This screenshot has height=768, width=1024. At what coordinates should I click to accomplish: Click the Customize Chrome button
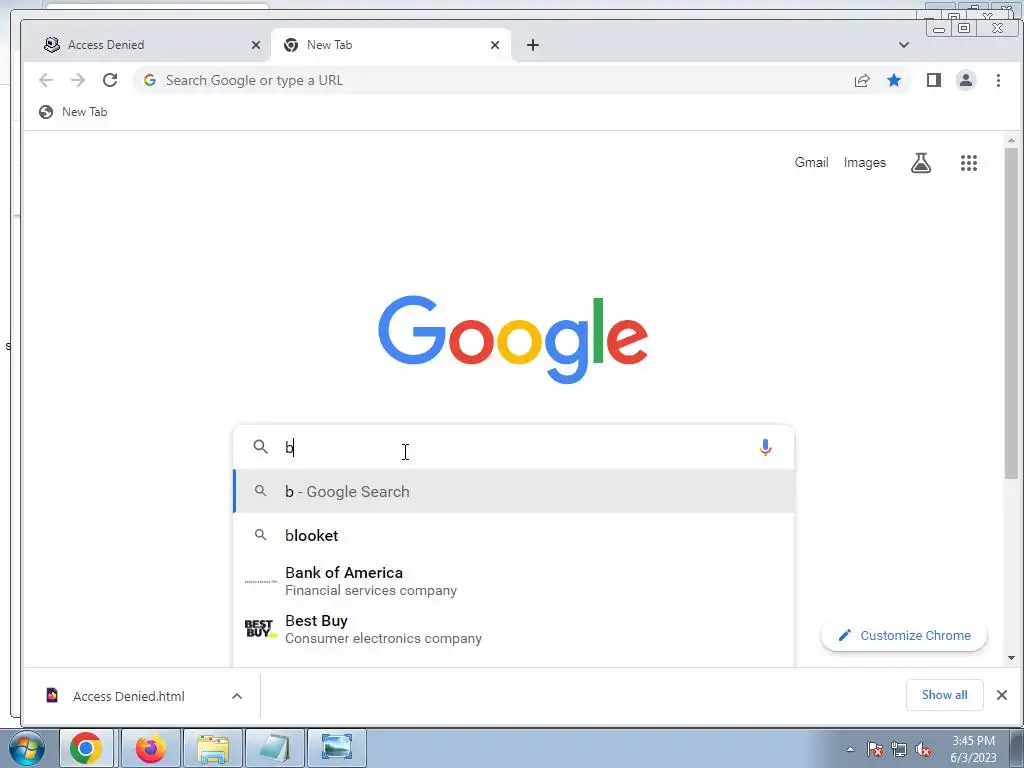pos(904,635)
